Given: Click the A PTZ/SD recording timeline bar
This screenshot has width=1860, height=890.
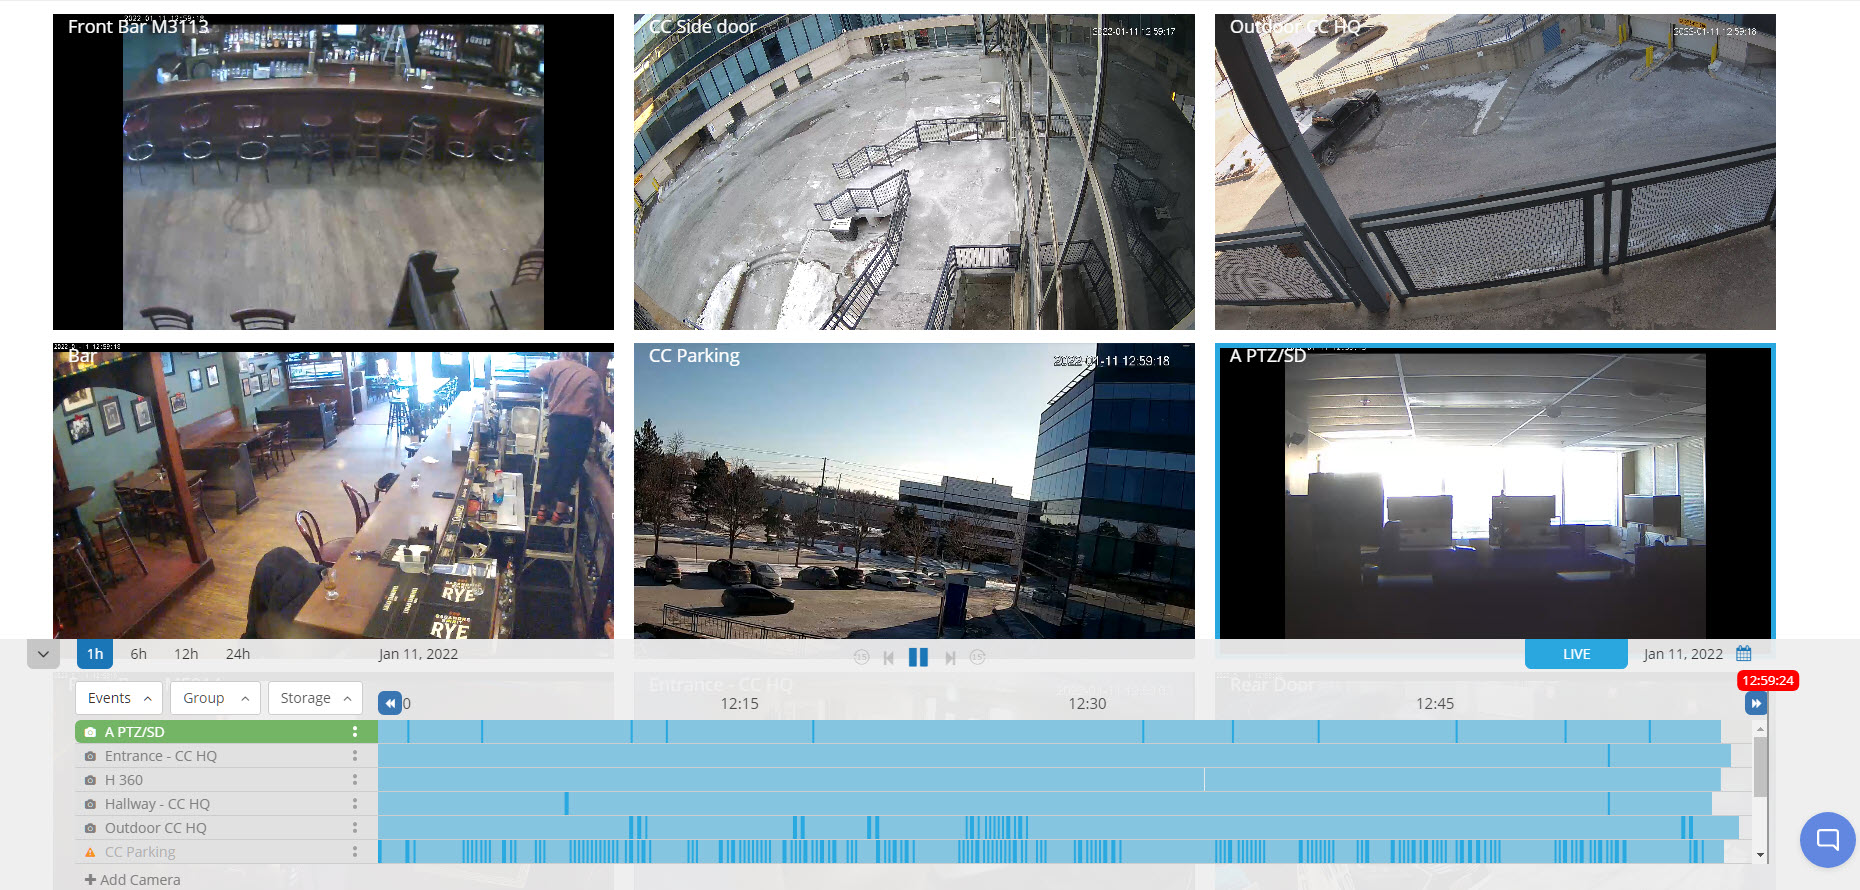Looking at the screenshot, I should click(1049, 732).
